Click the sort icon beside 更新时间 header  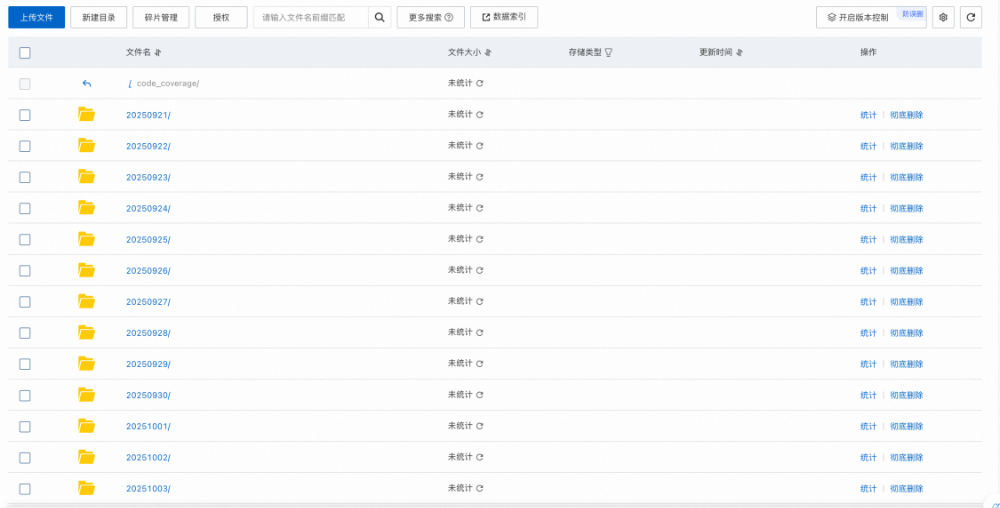740,53
